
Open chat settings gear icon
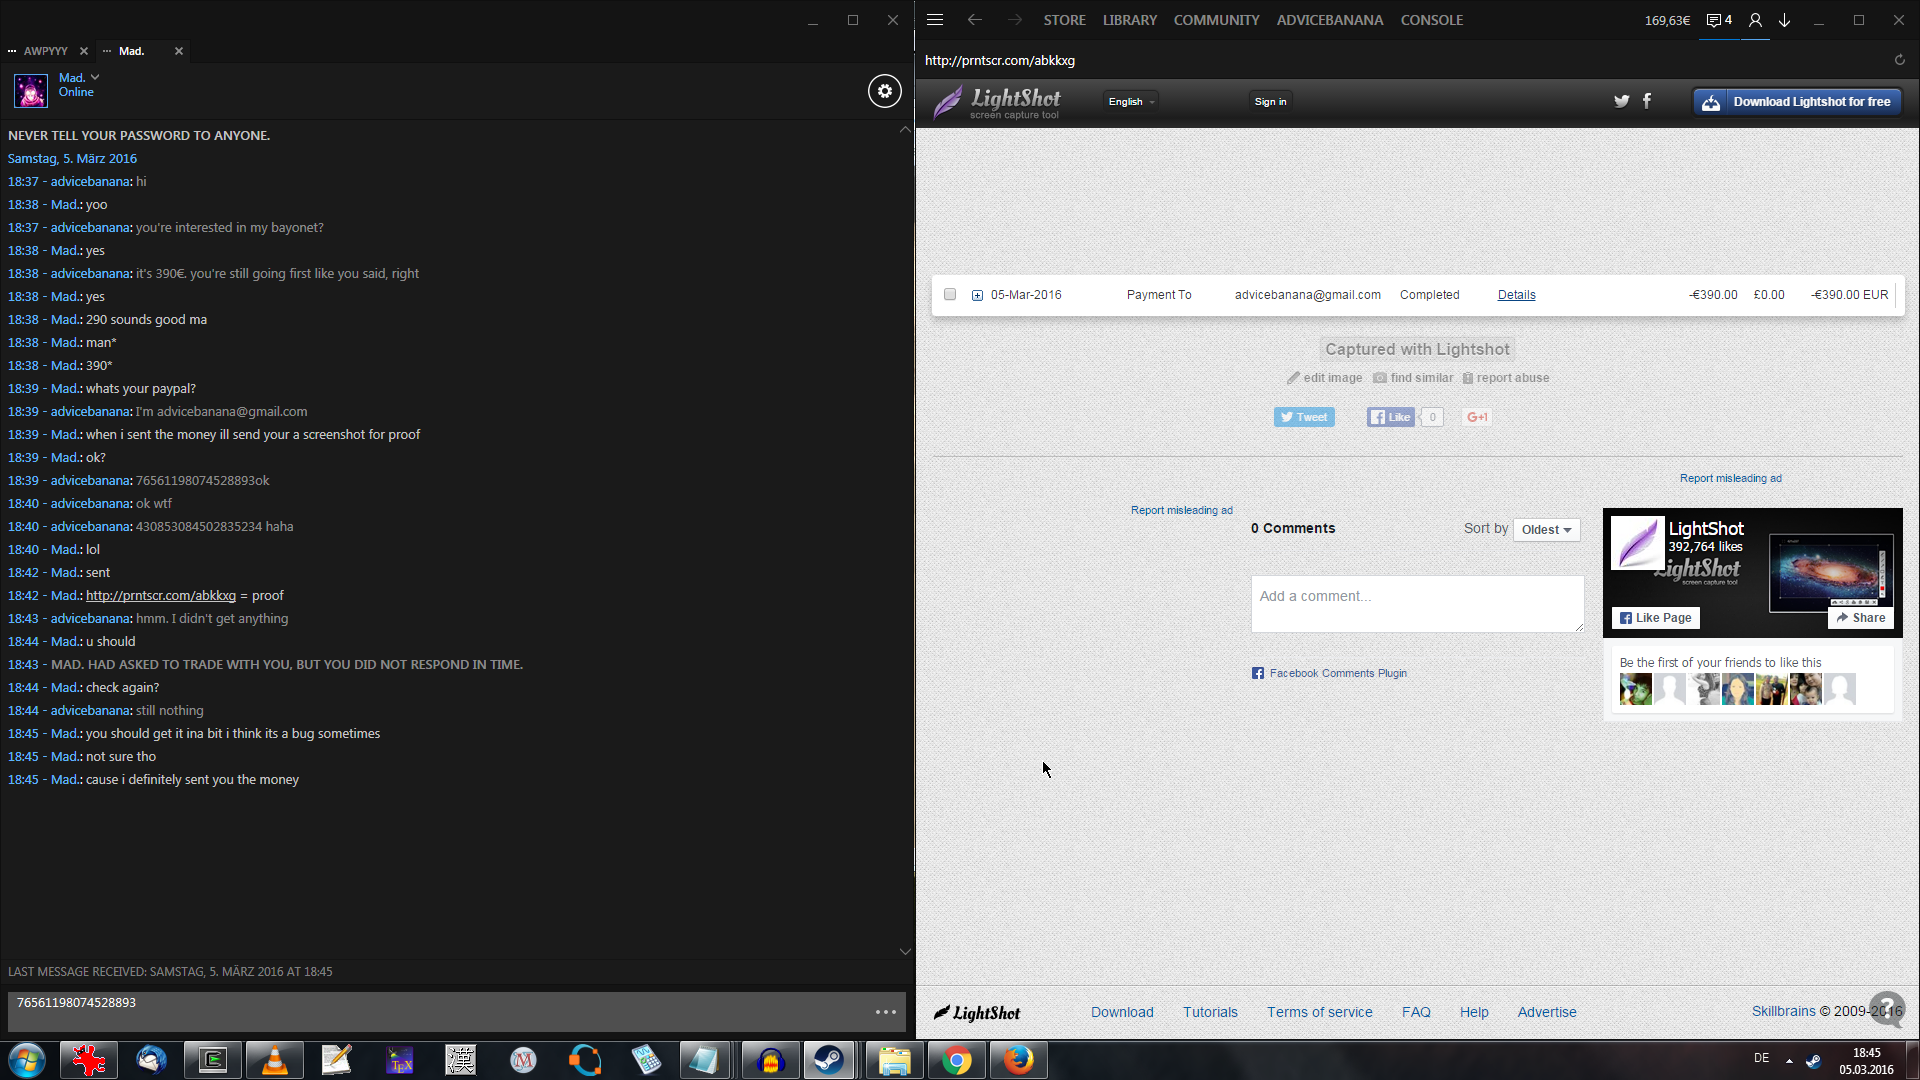pos(884,92)
